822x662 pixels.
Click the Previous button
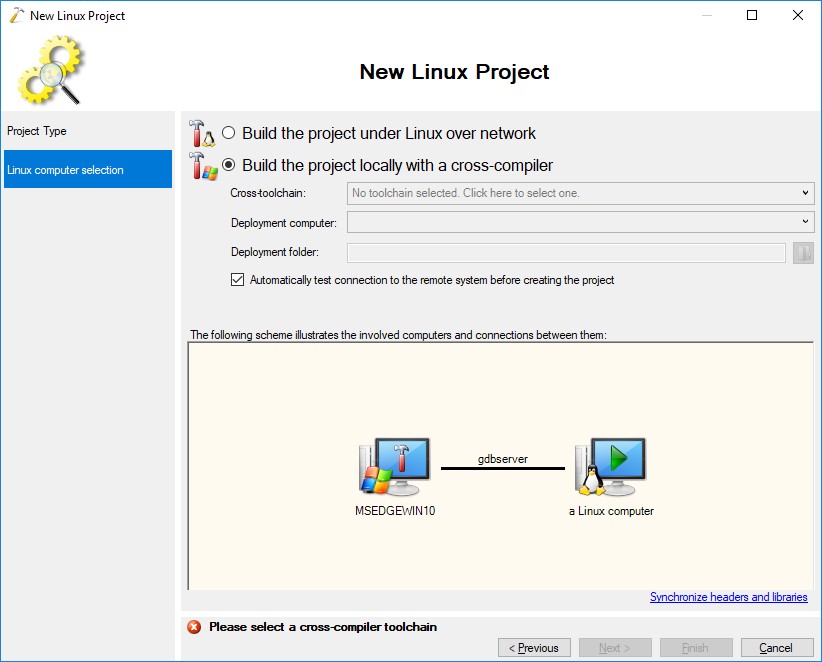(x=534, y=648)
